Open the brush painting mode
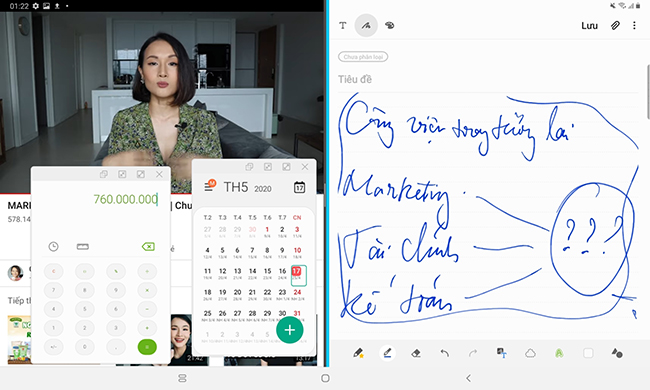Viewport: 650px width, 390px height. 390,25
